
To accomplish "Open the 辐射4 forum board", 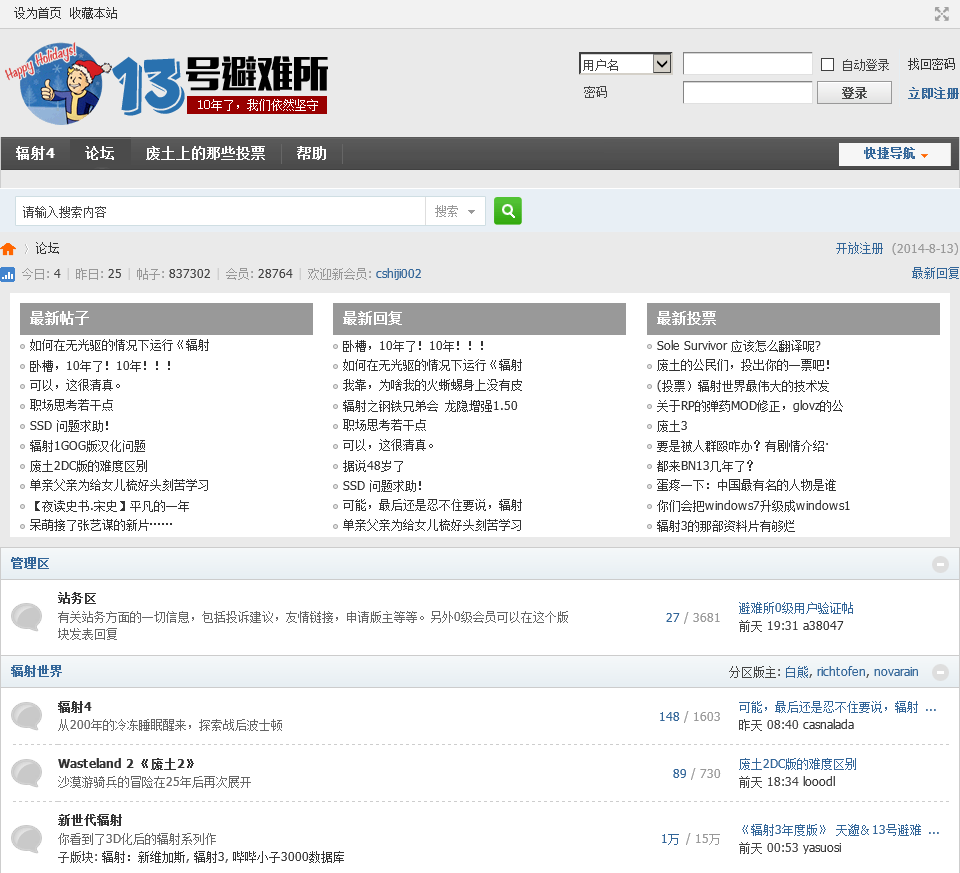I will coord(75,706).
